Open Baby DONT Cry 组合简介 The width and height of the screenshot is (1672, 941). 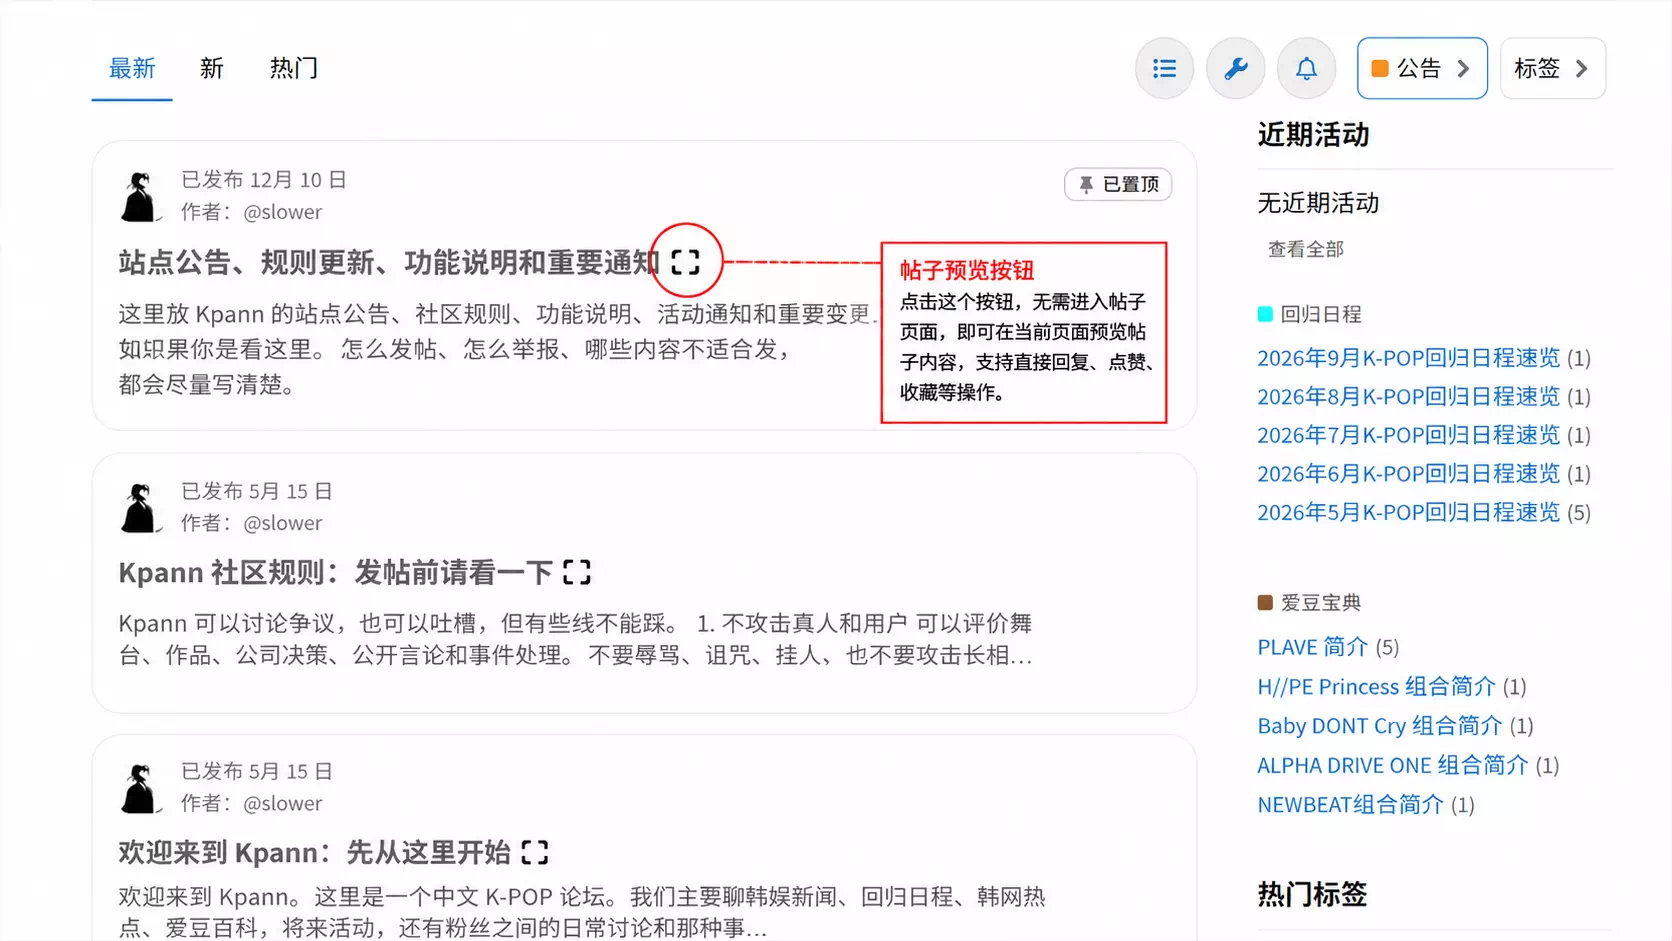click(x=1380, y=726)
